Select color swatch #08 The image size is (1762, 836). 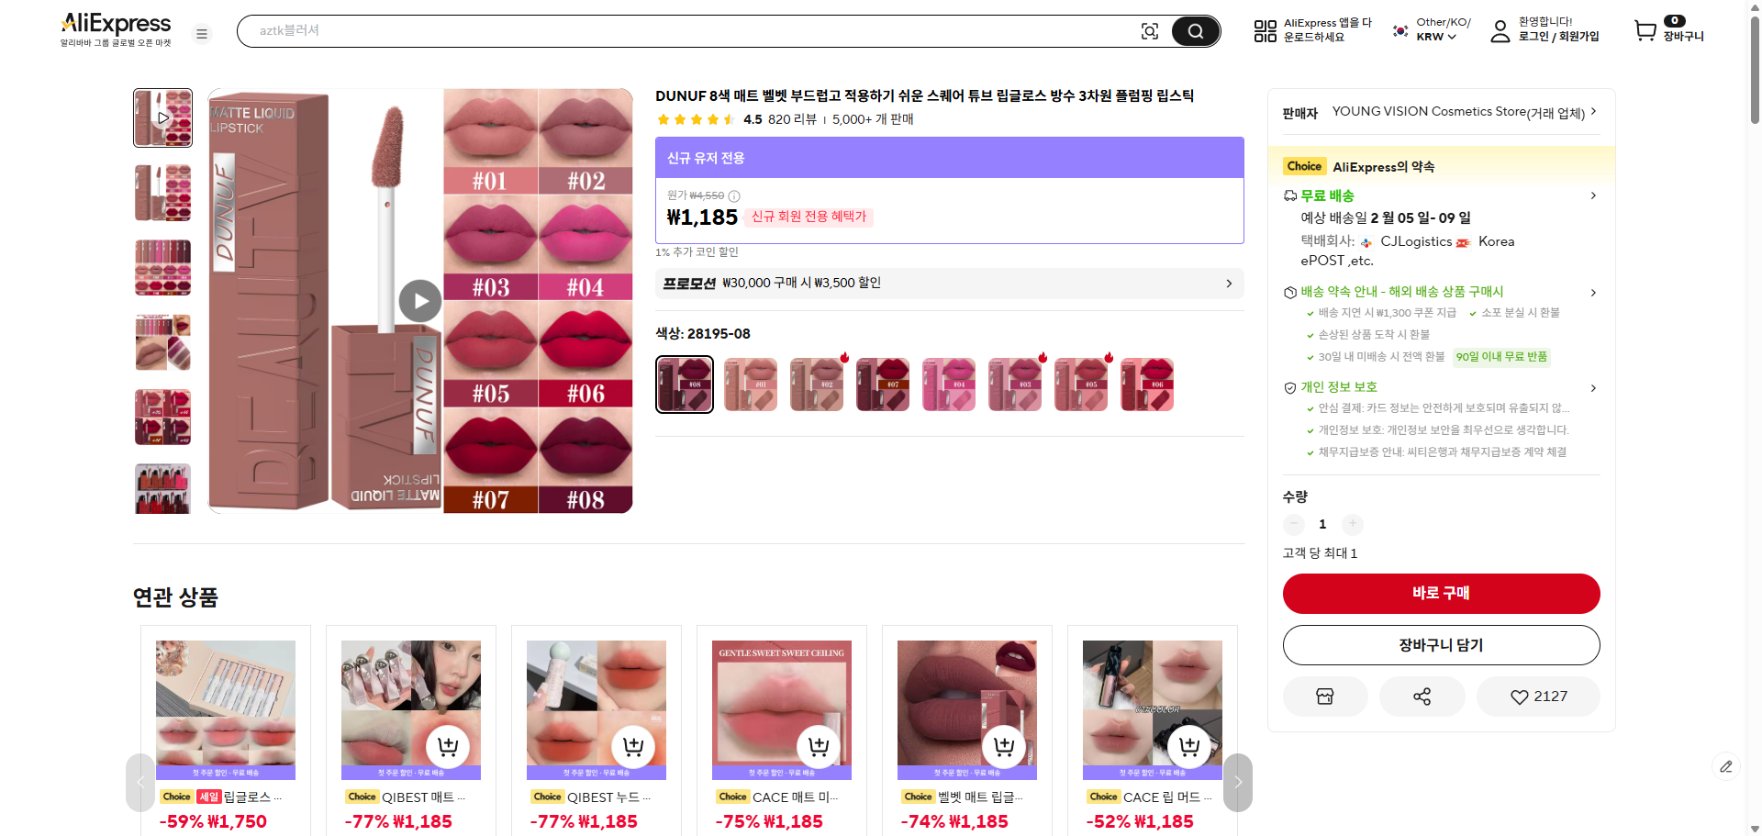pos(685,384)
